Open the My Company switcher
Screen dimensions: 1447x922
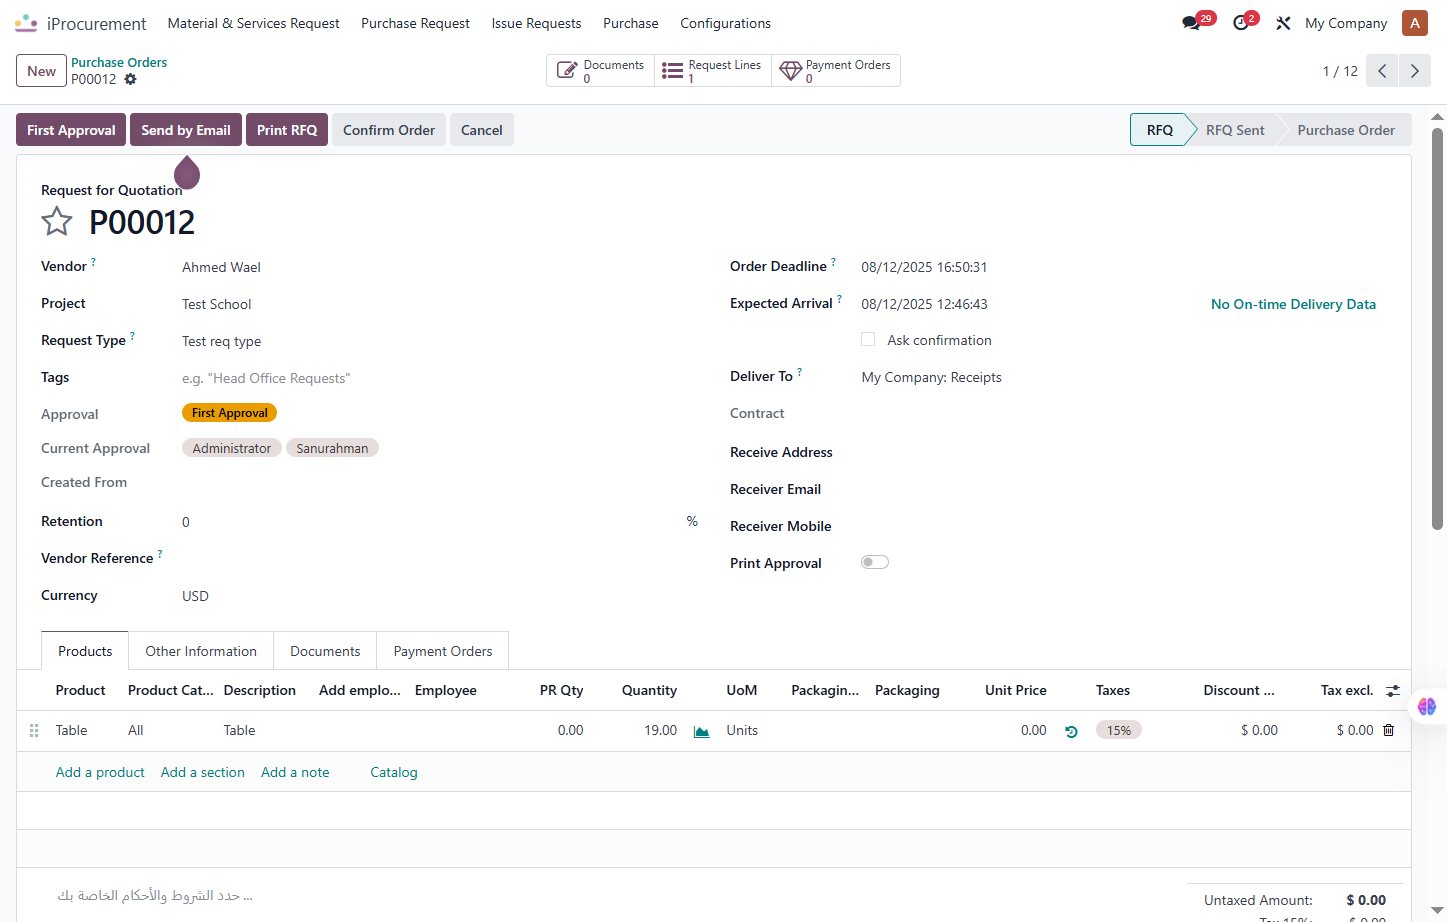coord(1346,23)
